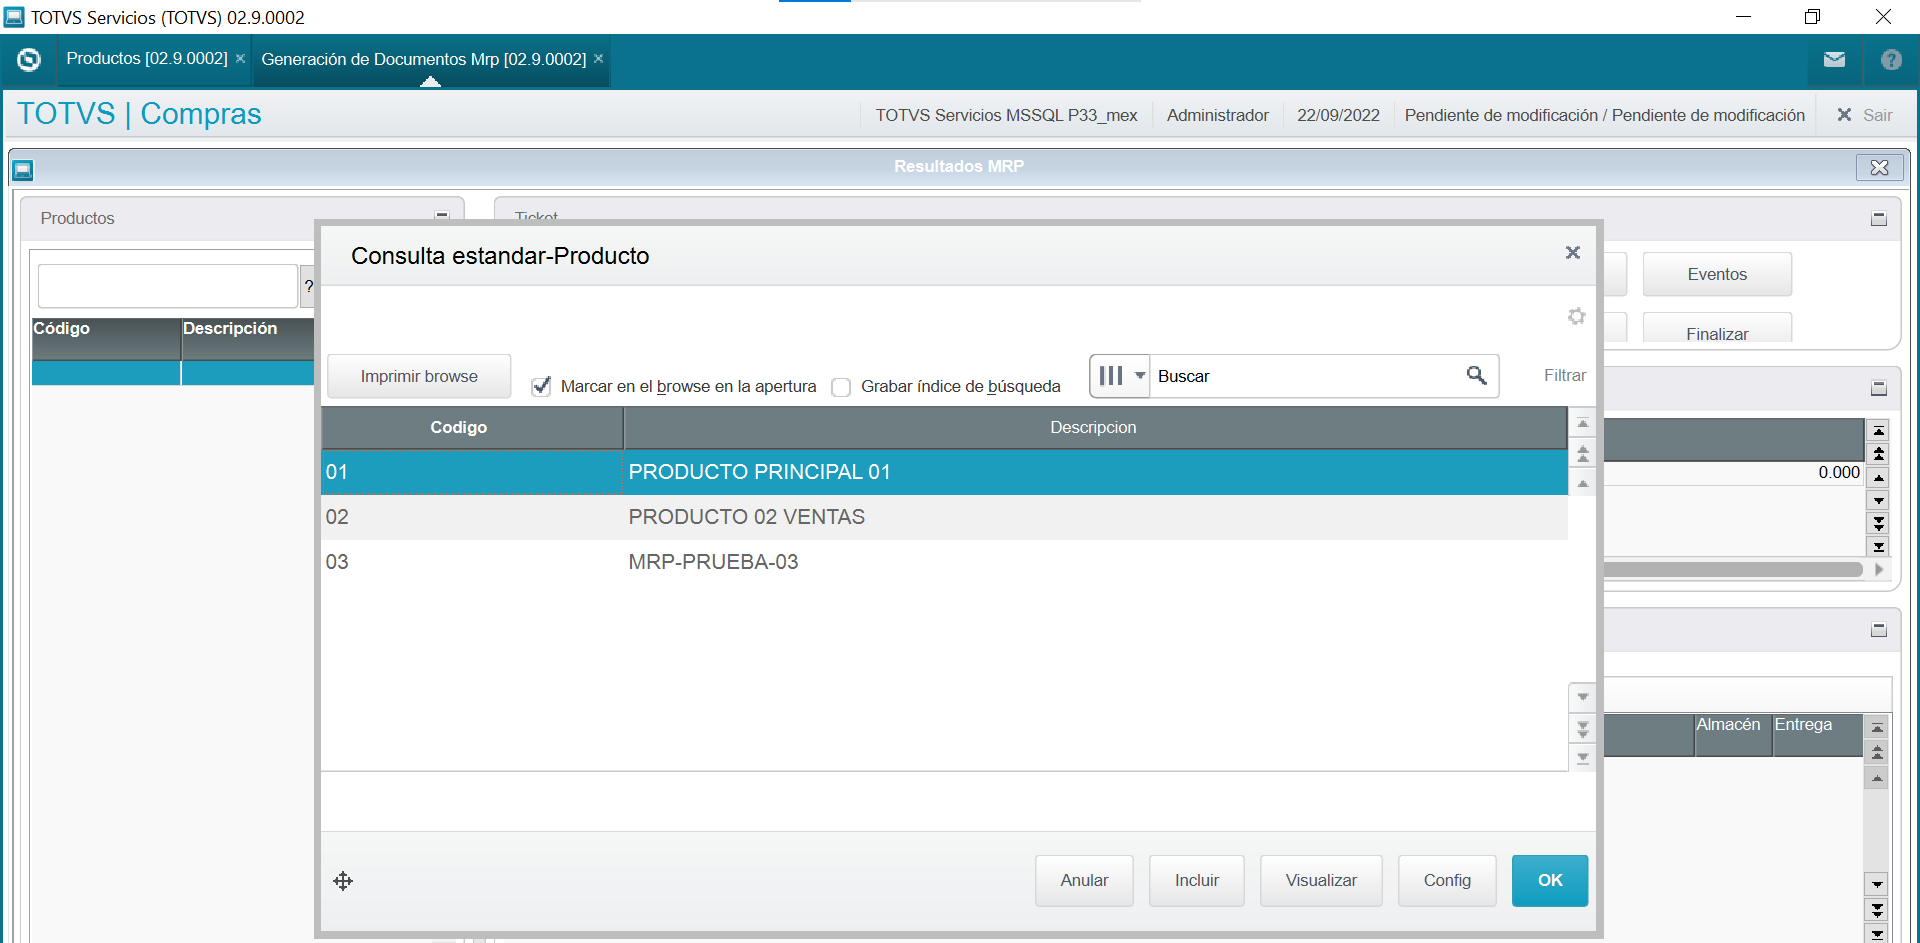This screenshot has width=1920, height=943.
Task: Close the Generación de Documentos Mrp tab
Action: [599, 59]
